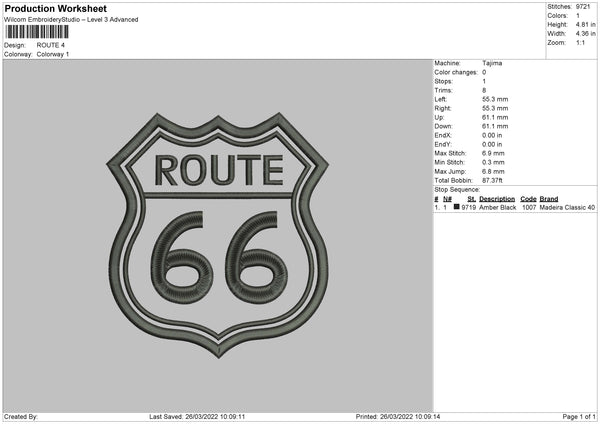Click the stitch count 9719 in the sequence row
This screenshot has height=424, width=600.
click(x=469, y=208)
